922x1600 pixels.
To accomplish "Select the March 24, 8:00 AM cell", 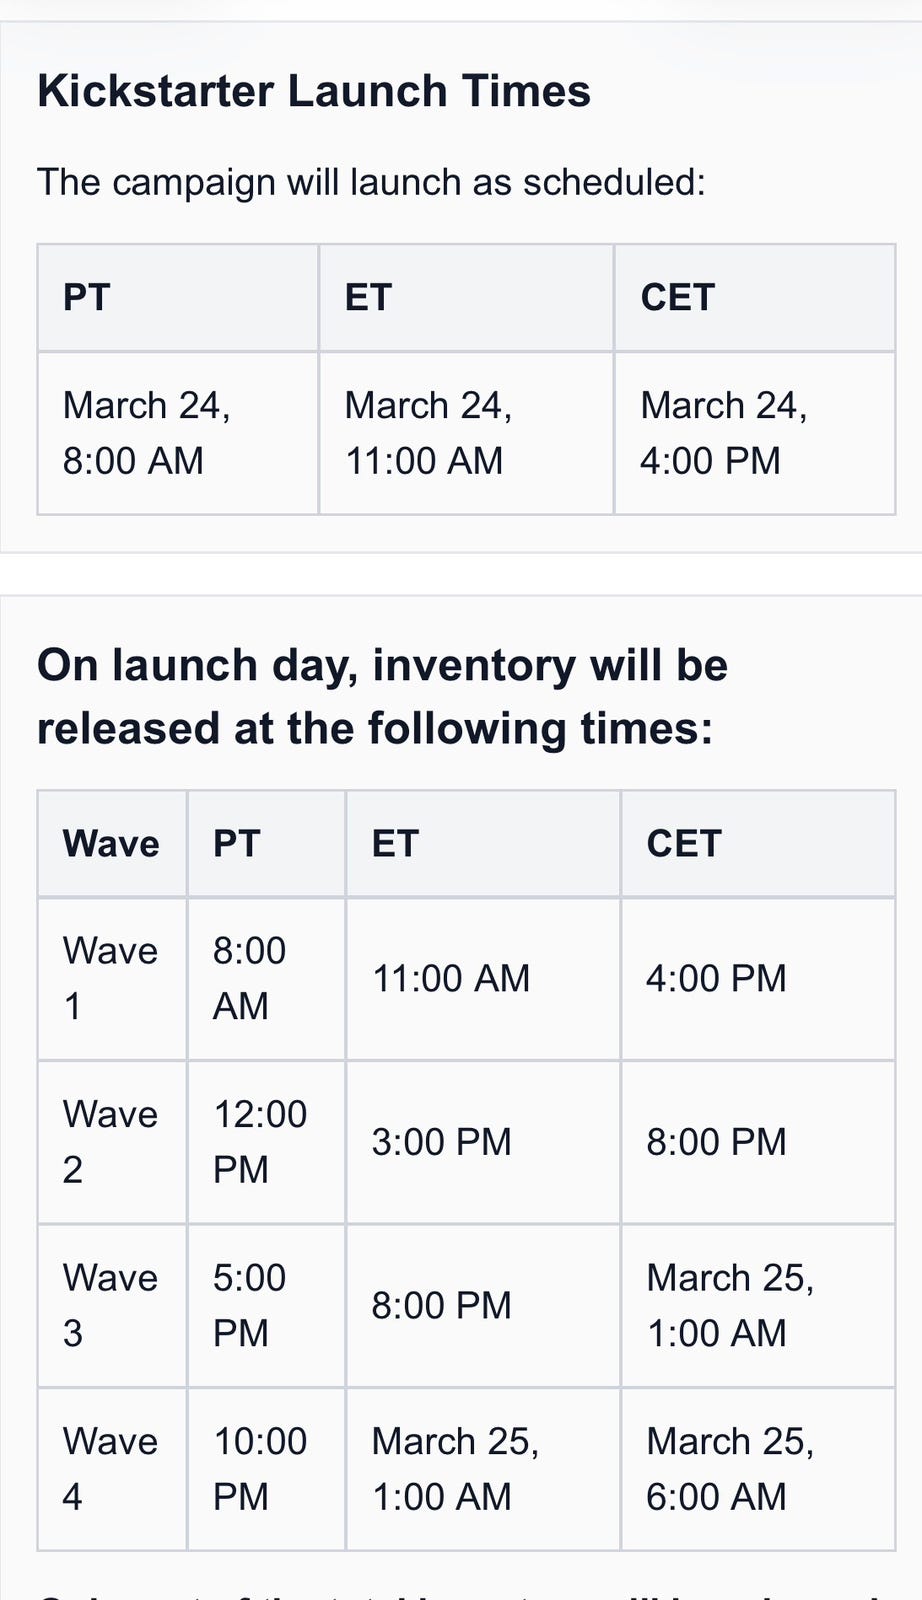I will click(x=146, y=433).
